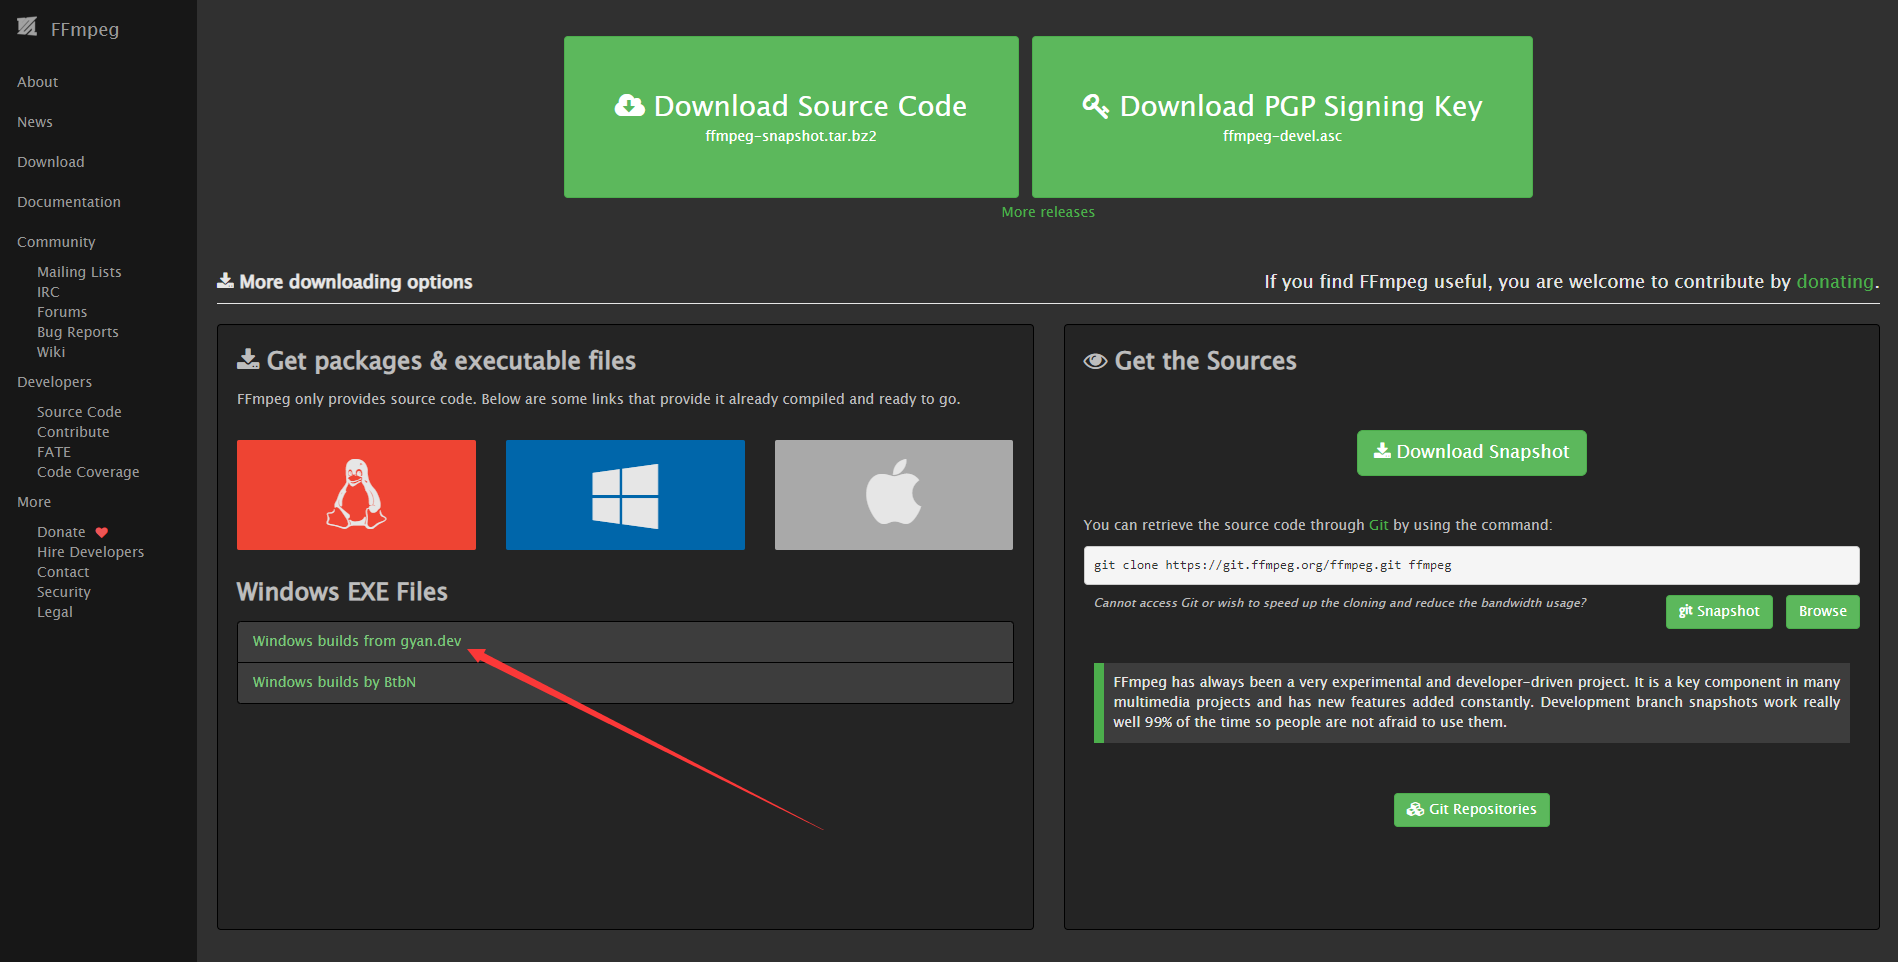Open Developers section in sidebar

pyautogui.click(x=54, y=382)
